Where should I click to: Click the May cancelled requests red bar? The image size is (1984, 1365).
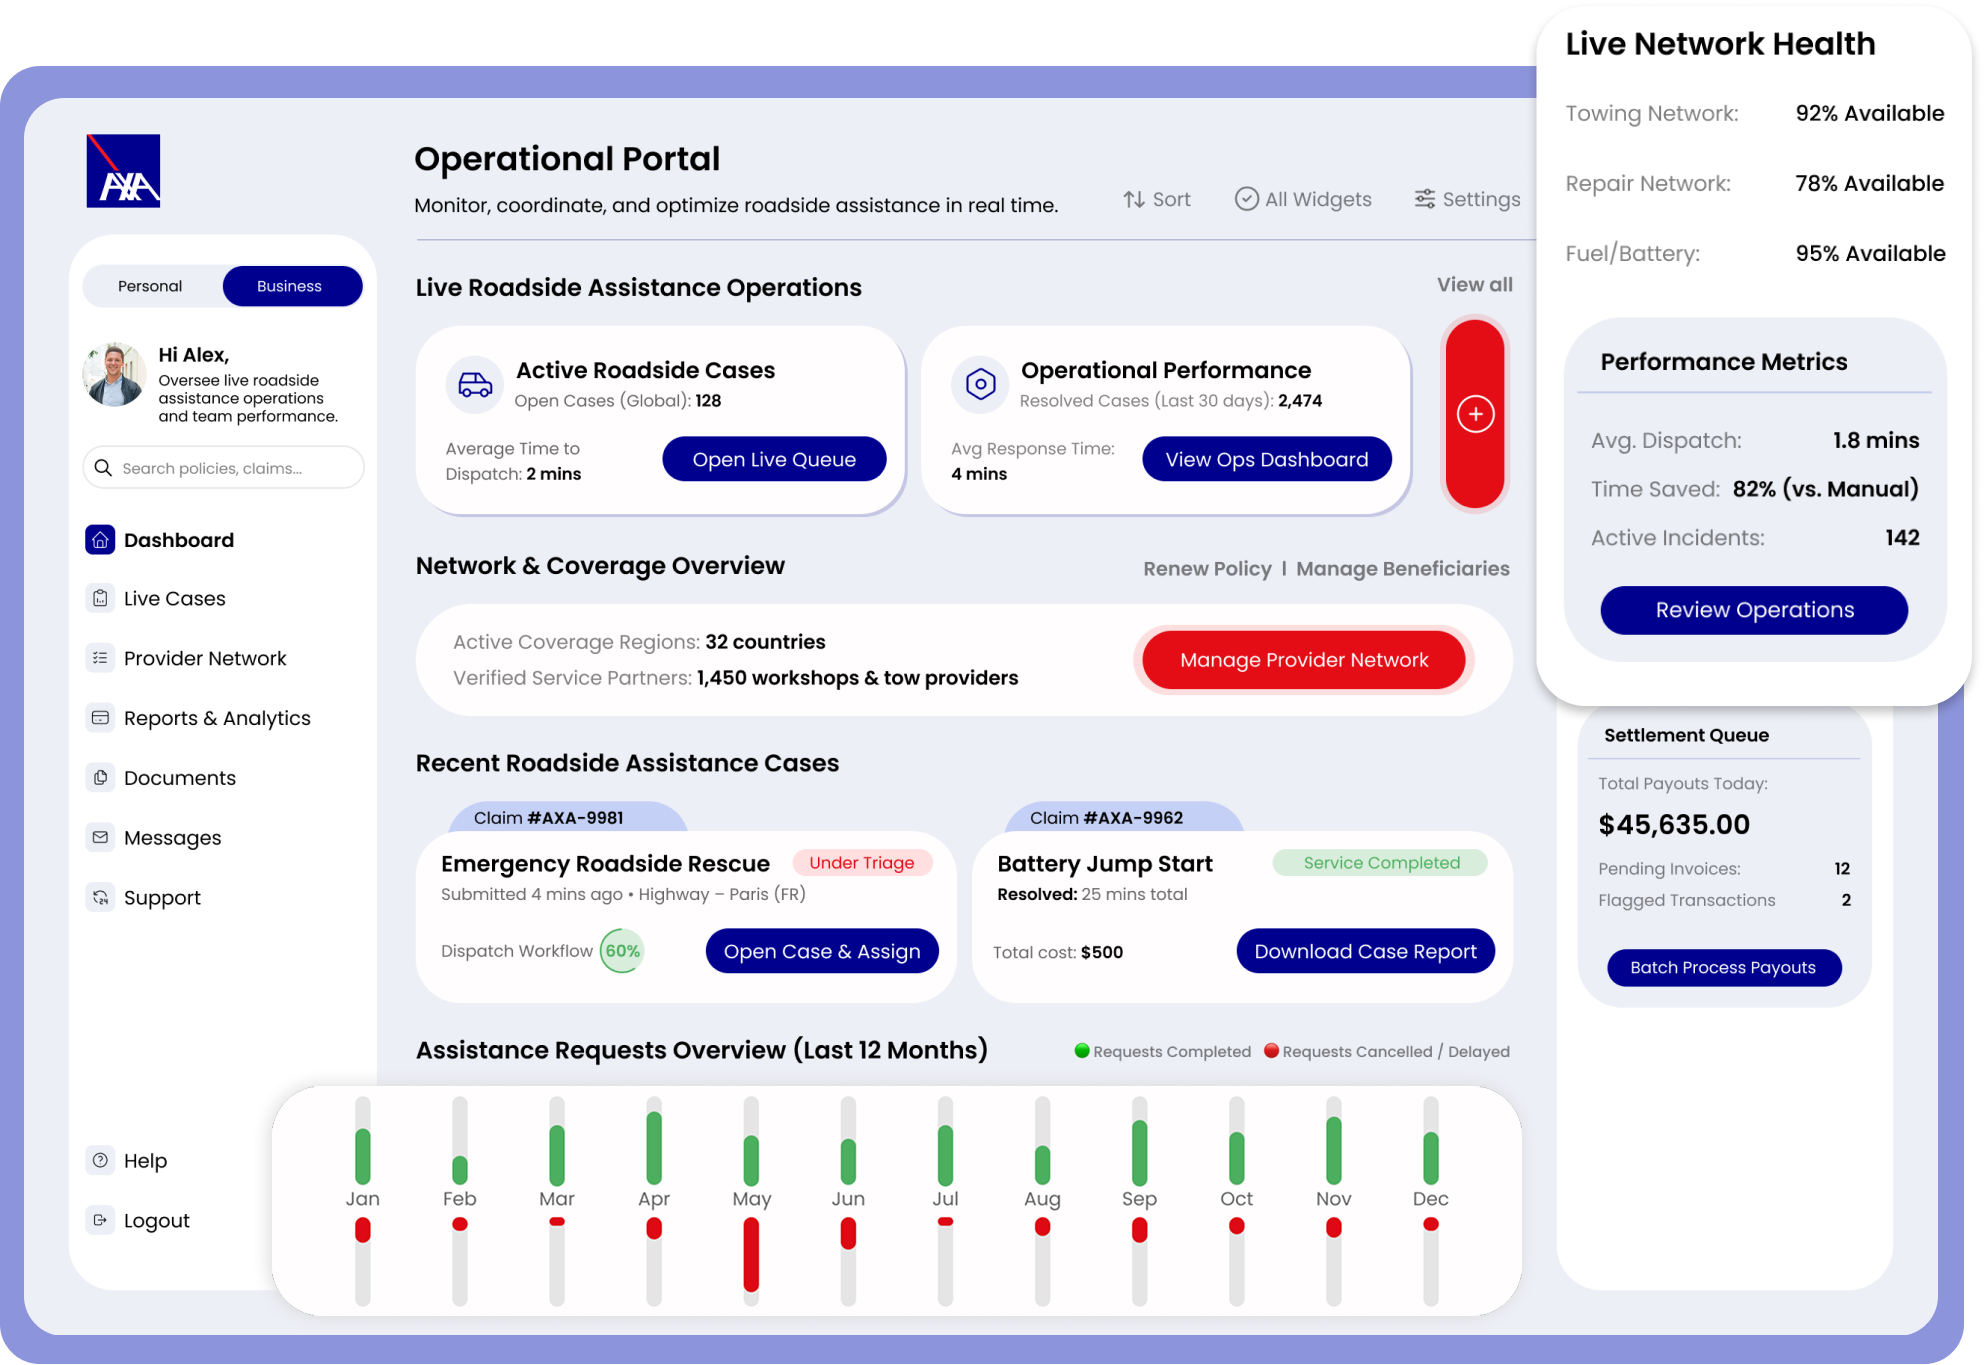click(x=751, y=1255)
